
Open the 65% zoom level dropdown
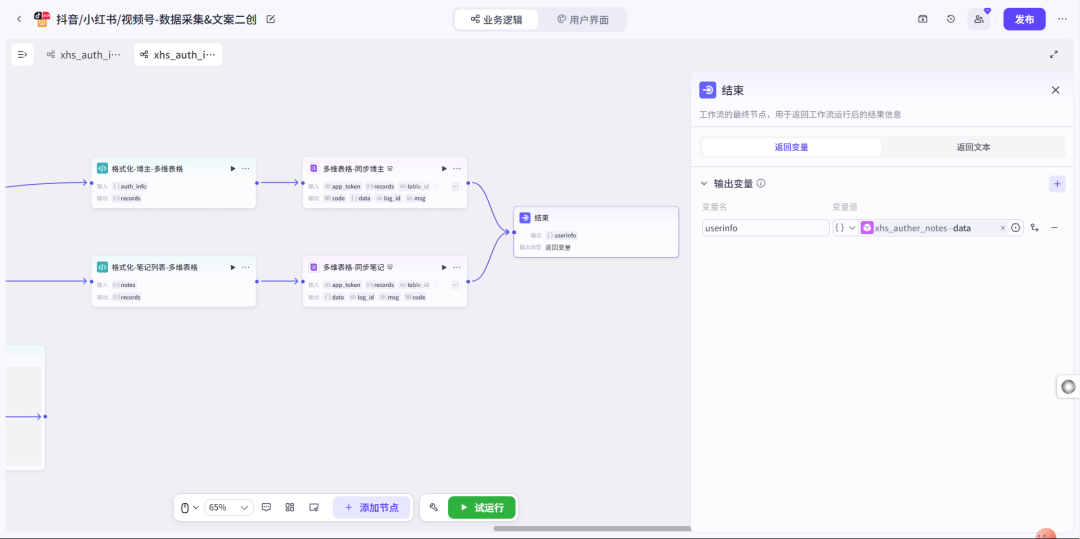(x=229, y=508)
